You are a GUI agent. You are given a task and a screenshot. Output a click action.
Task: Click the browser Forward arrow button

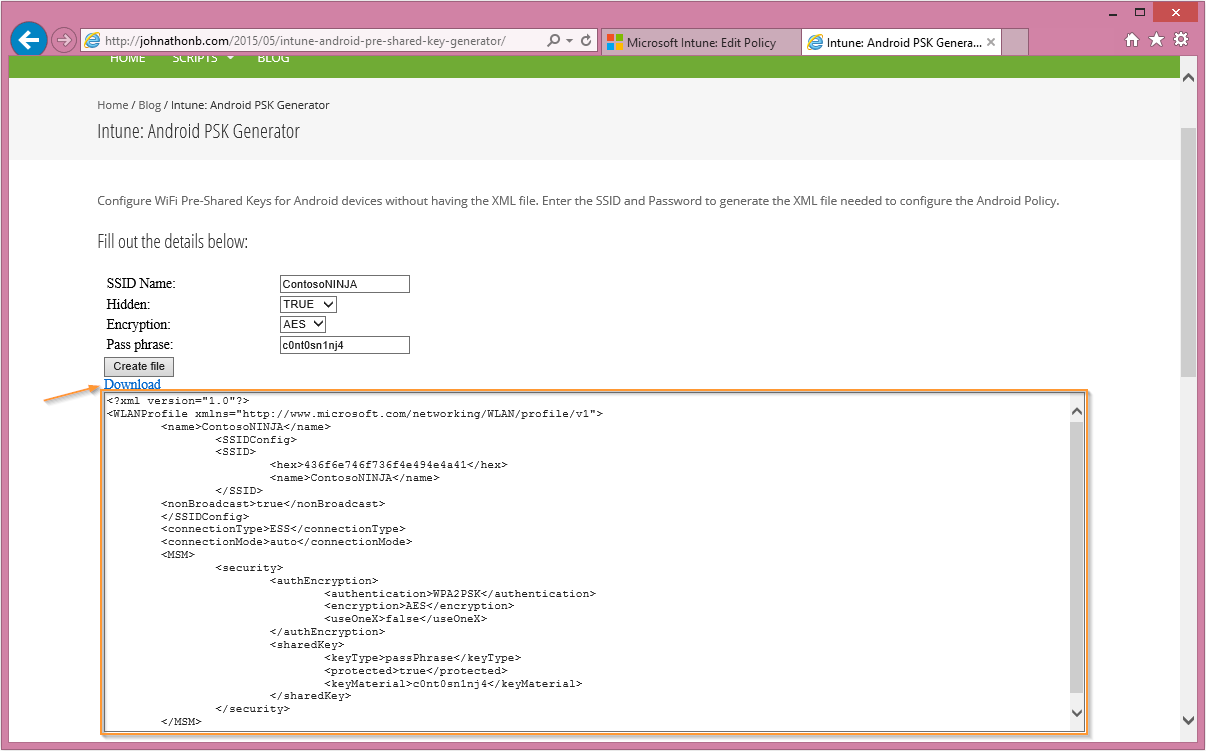click(64, 40)
